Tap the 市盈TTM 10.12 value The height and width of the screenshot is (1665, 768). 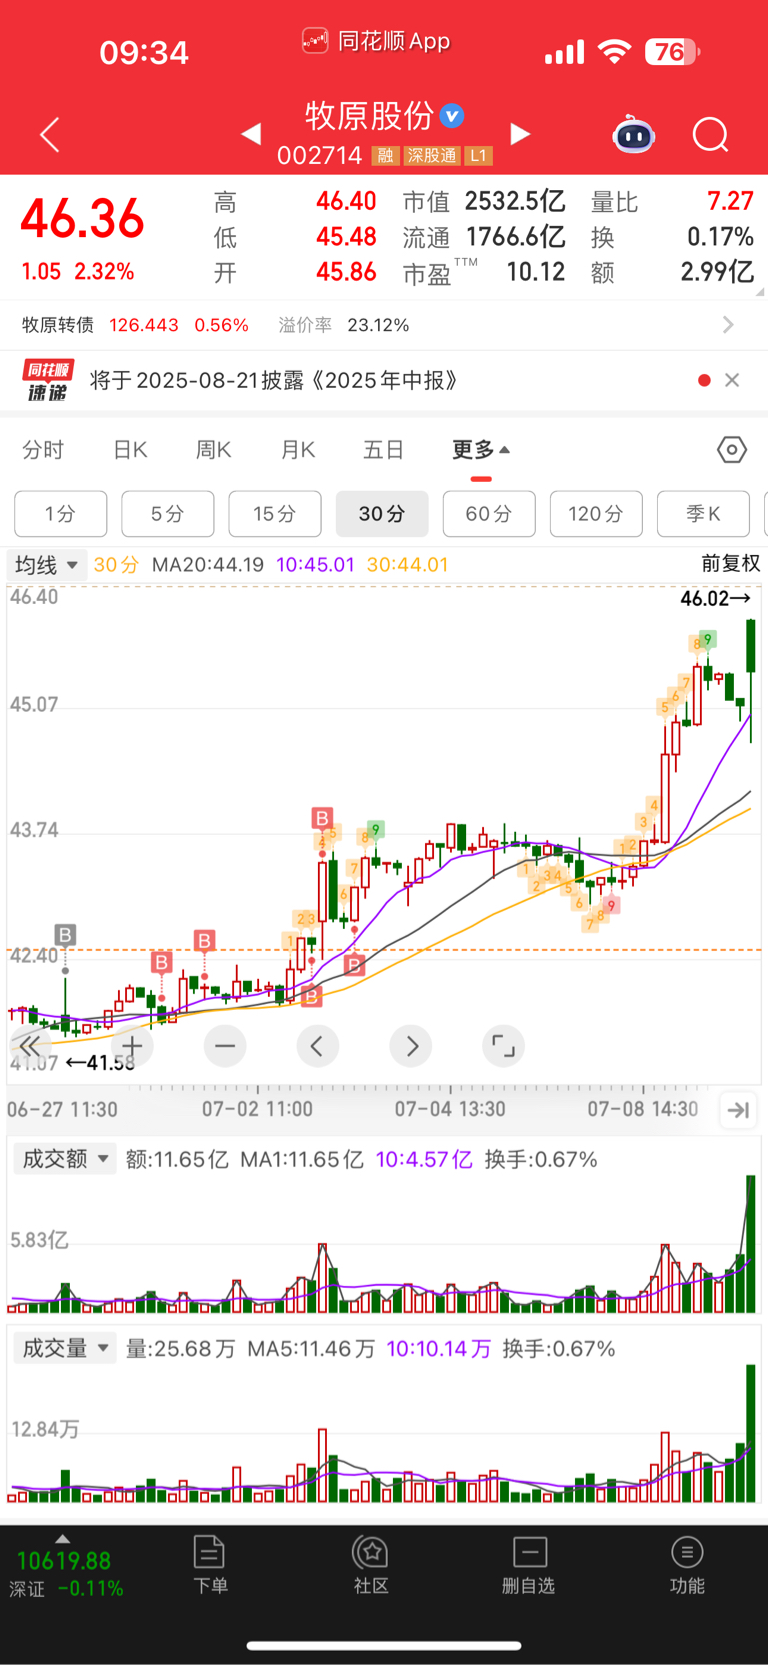pyautogui.click(x=535, y=272)
